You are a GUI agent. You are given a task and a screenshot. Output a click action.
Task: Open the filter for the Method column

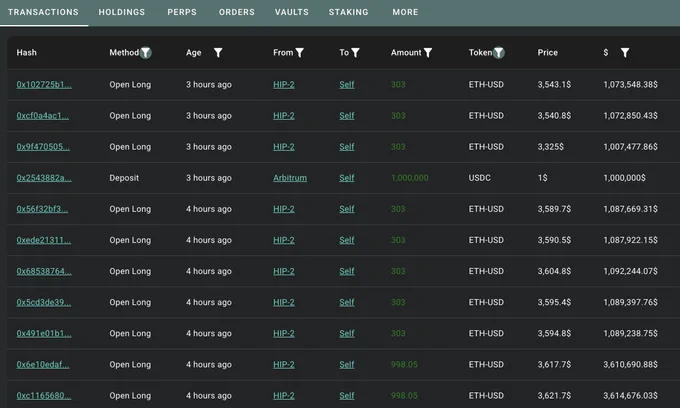click(x=146, y=53)
